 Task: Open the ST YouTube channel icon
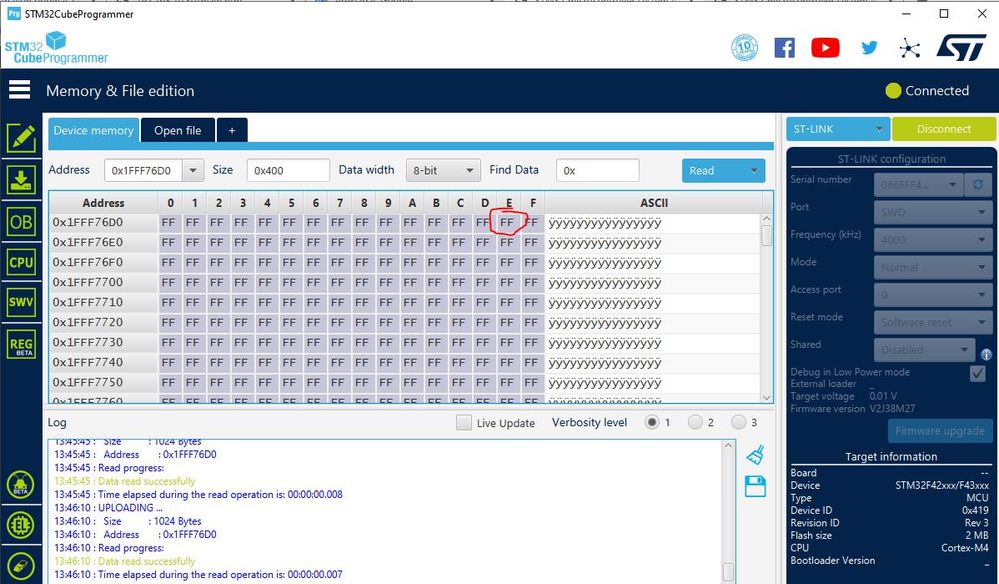coord(825,48)
